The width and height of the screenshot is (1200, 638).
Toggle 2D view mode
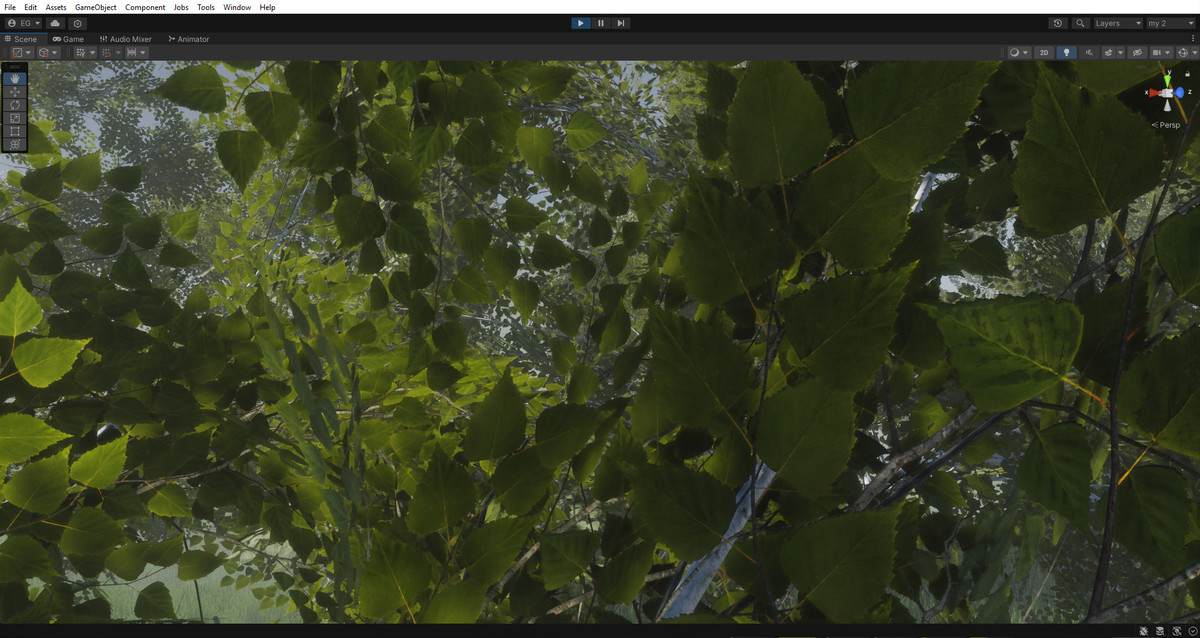tap(1044, 52)
